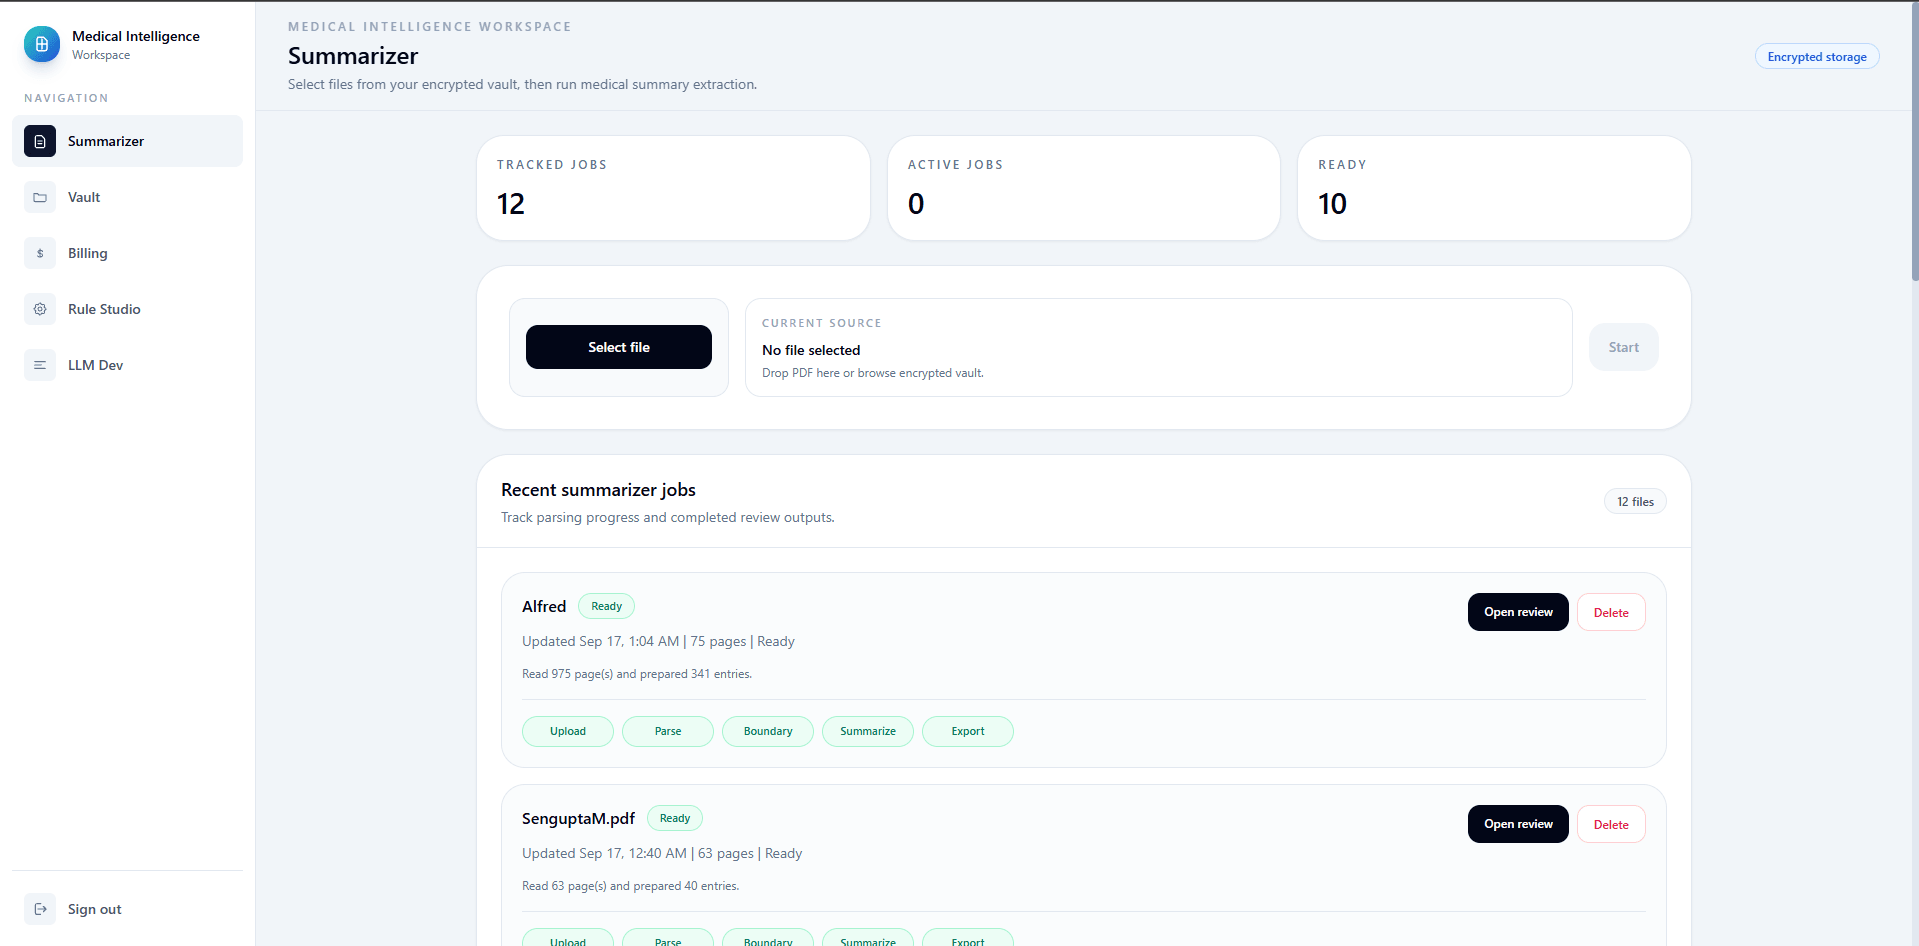The width and height of the screenshot is (1919, 946).
Task: Click the 'Recent summarizer jobs' heading
Action: tap(598, 490)
